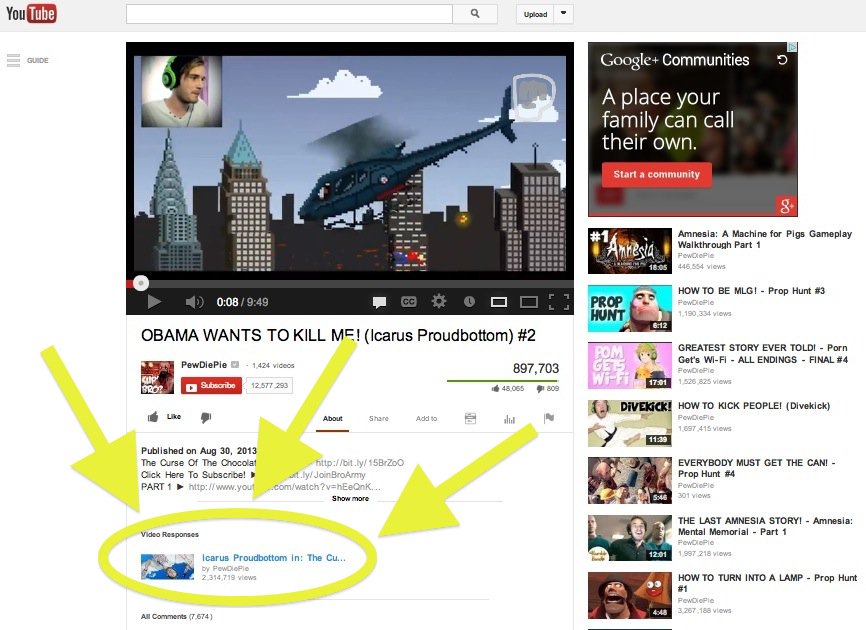Click the Video Responses heading

coord(170,534)
